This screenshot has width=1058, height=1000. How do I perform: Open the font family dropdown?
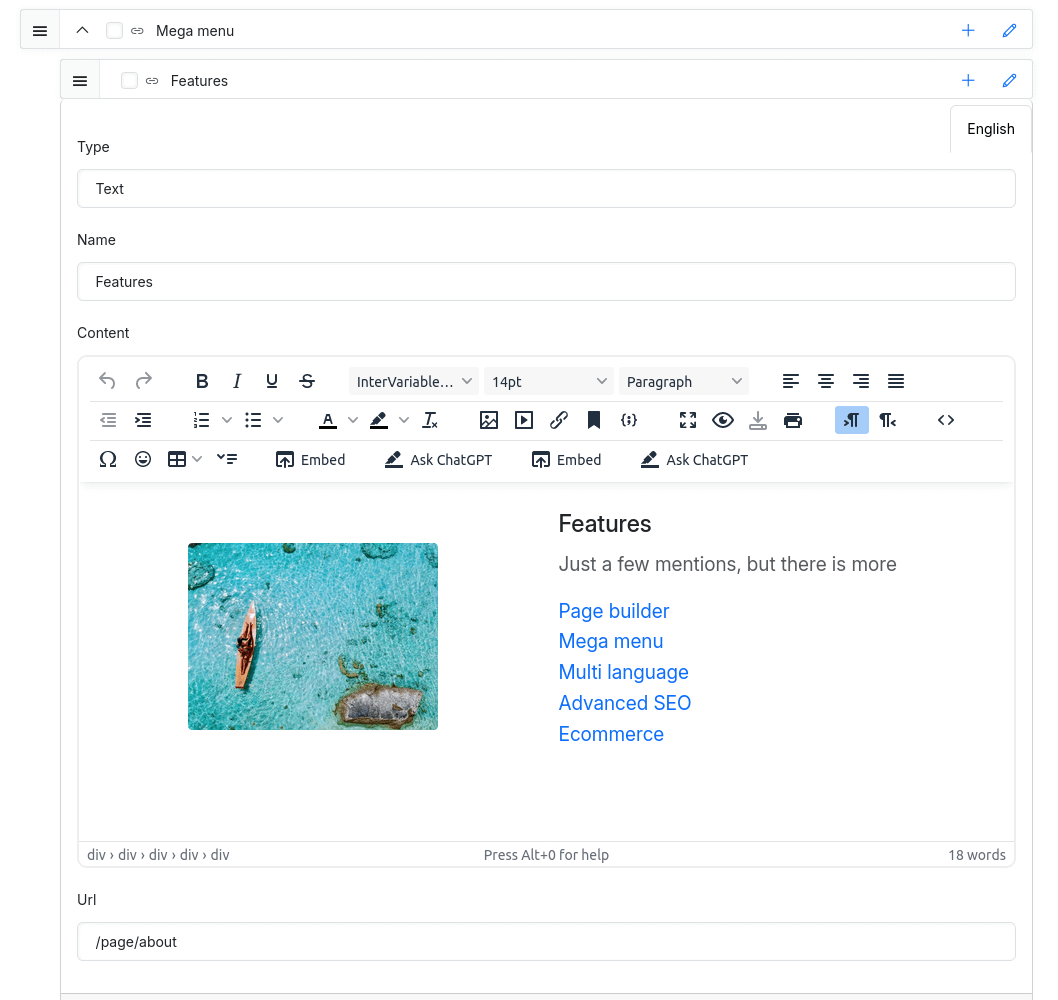click(414, 381)
